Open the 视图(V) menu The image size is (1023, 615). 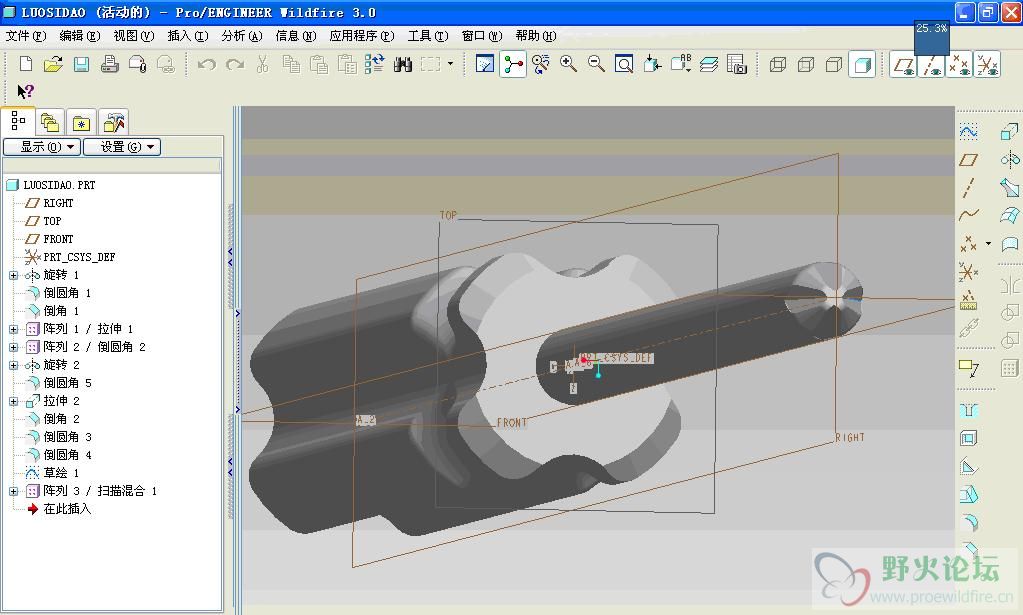tap(134, 36)
